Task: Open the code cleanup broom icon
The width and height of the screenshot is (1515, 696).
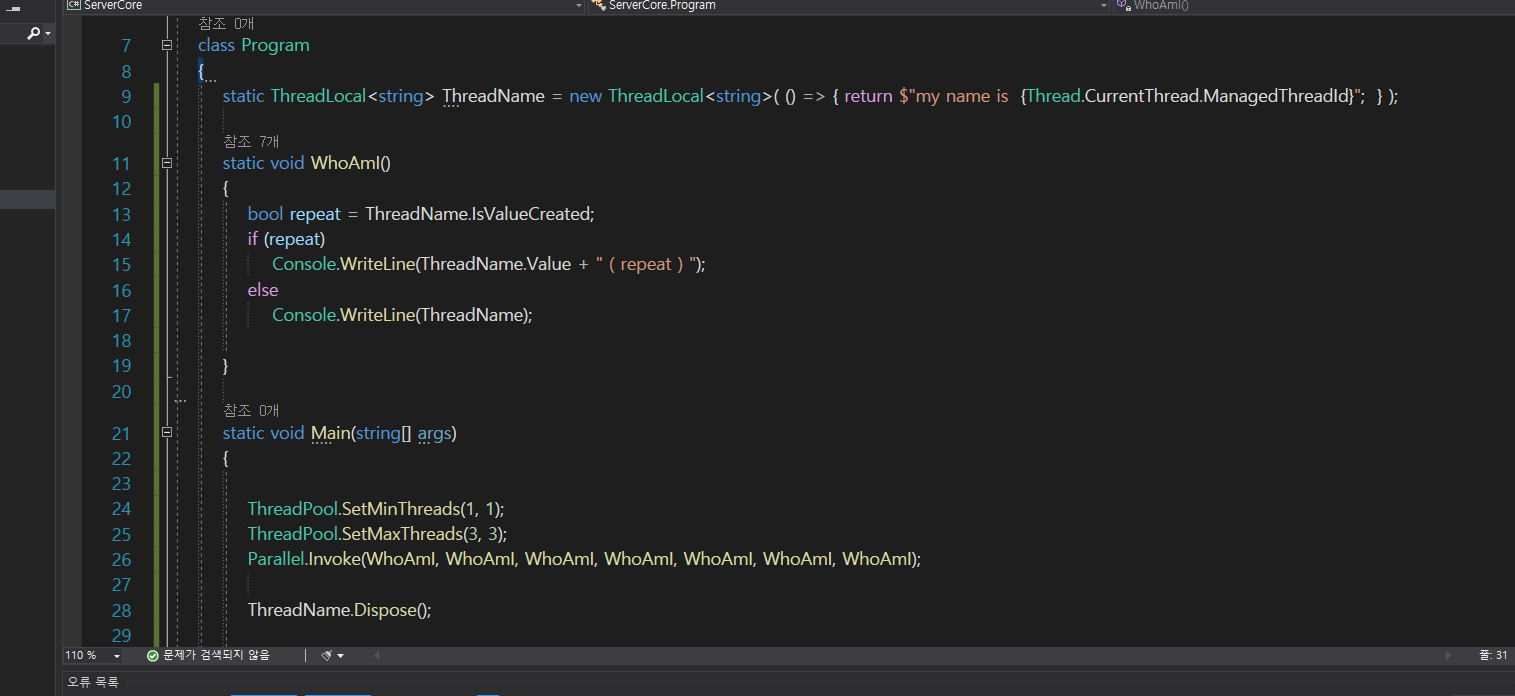Action: tap(326, 656)
